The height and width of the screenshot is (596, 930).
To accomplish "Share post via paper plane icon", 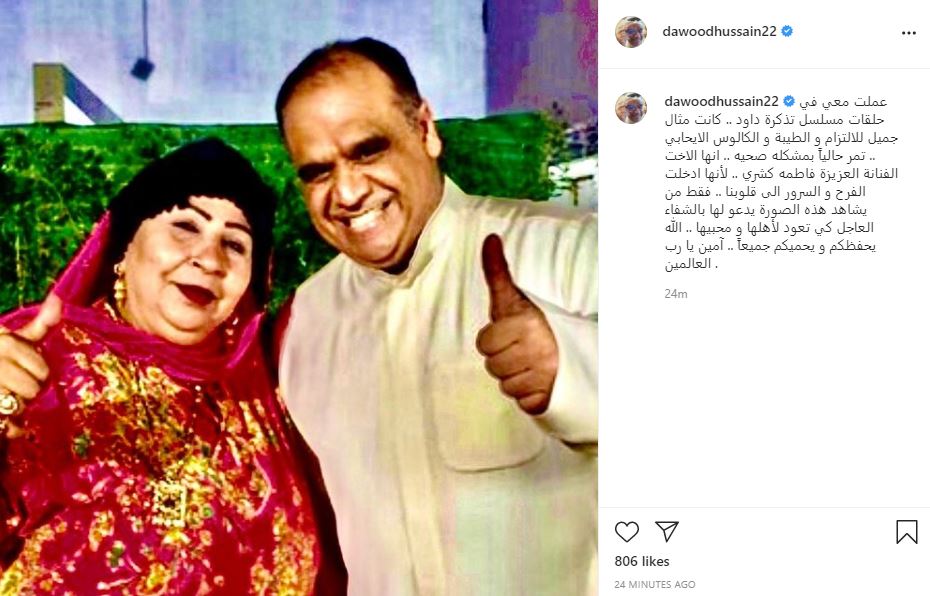I will coord(667,531).
